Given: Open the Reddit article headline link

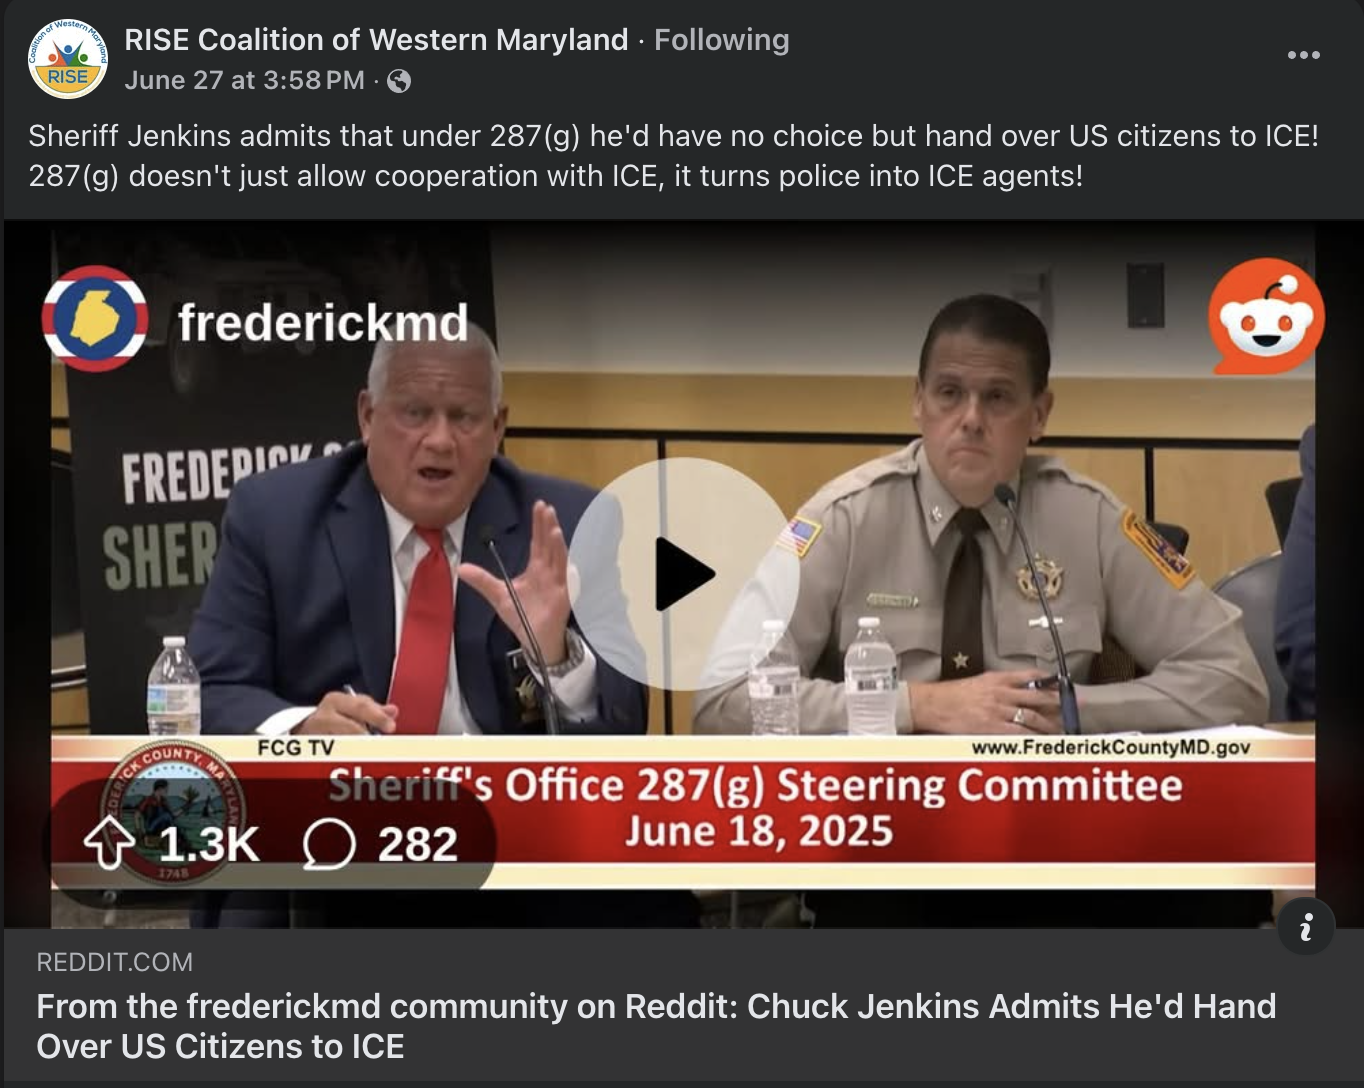Looking at the screenshot, I should [656, 1025].
